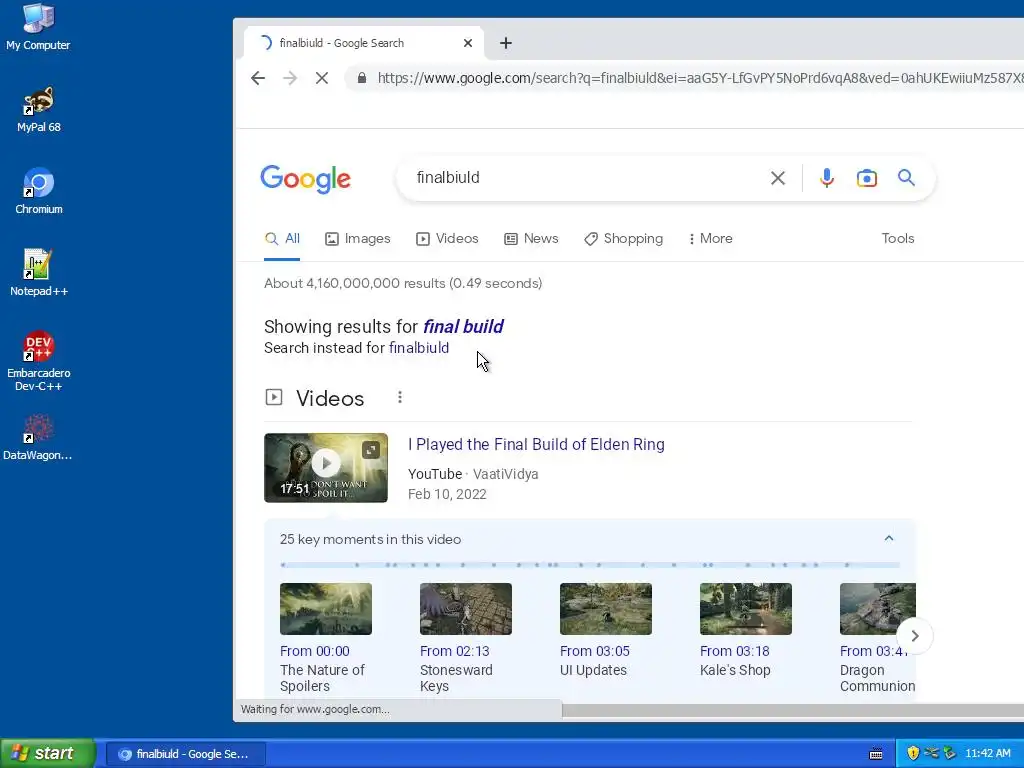Click the key moments timeline bar
The height and width of the screenshot is (768, 1024).
[x=590, y=564]
